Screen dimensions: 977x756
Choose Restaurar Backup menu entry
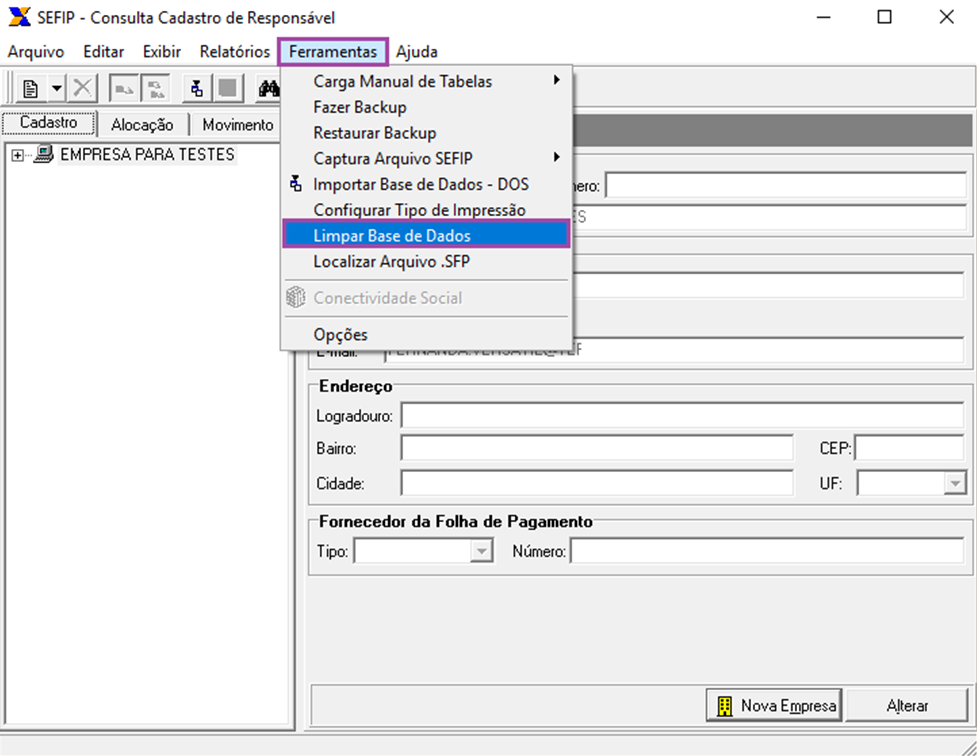426,133
